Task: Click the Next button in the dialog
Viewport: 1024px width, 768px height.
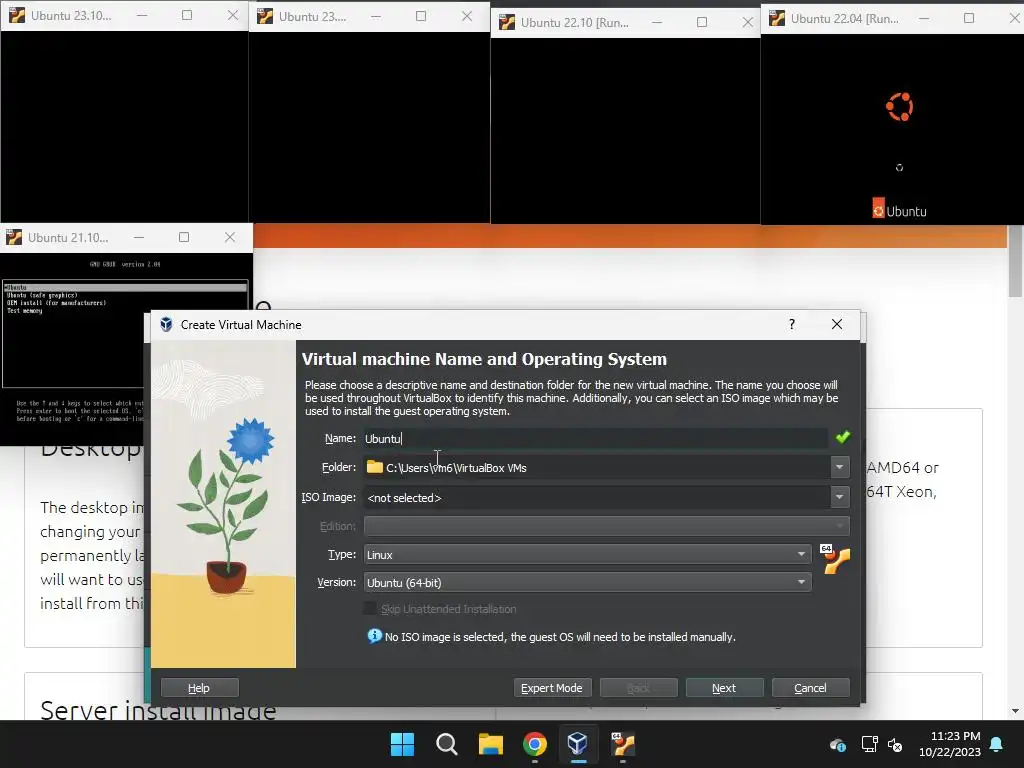Action: [724, 688]
